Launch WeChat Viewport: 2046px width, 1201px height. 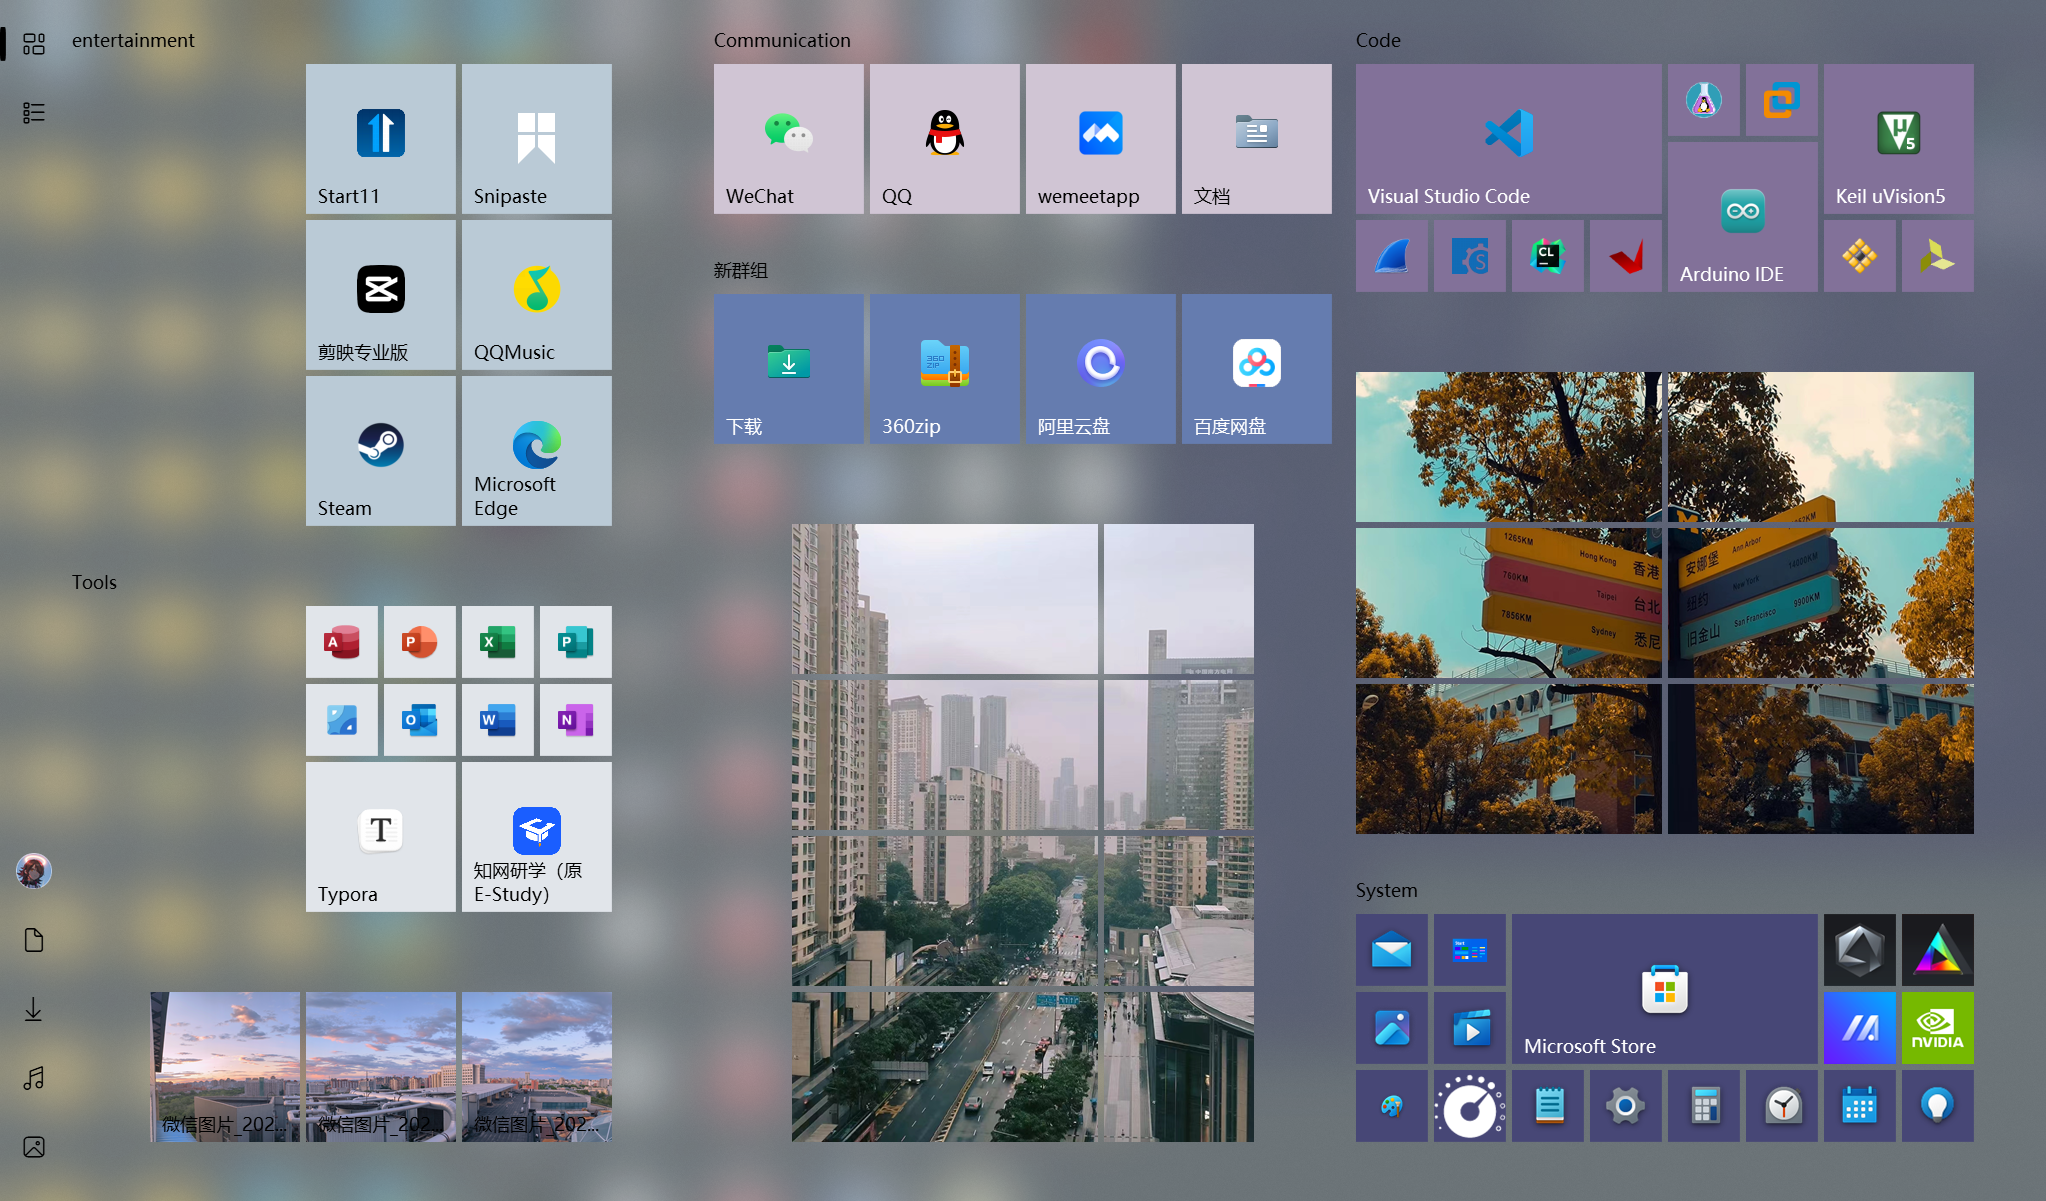[x=788, y=139]
